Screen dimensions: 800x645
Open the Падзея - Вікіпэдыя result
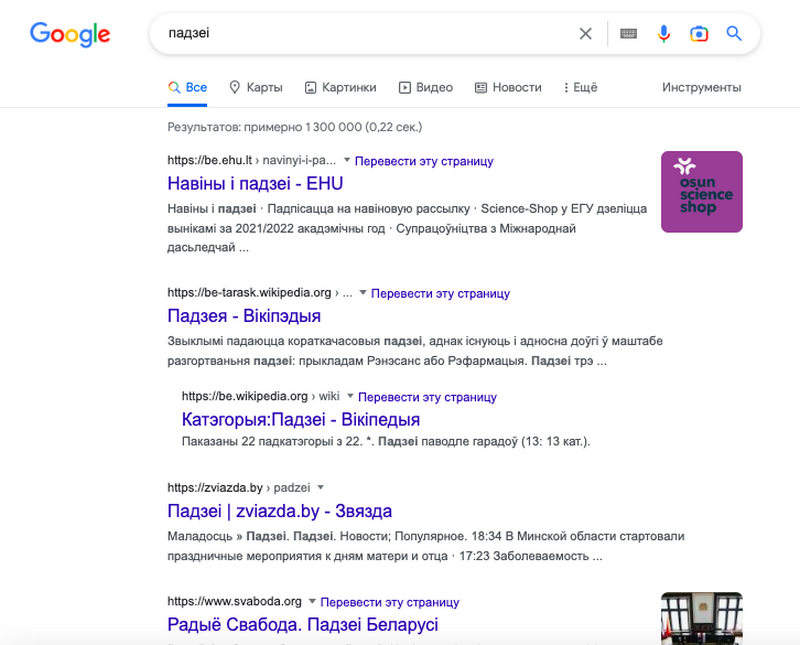tap(244, 316)
